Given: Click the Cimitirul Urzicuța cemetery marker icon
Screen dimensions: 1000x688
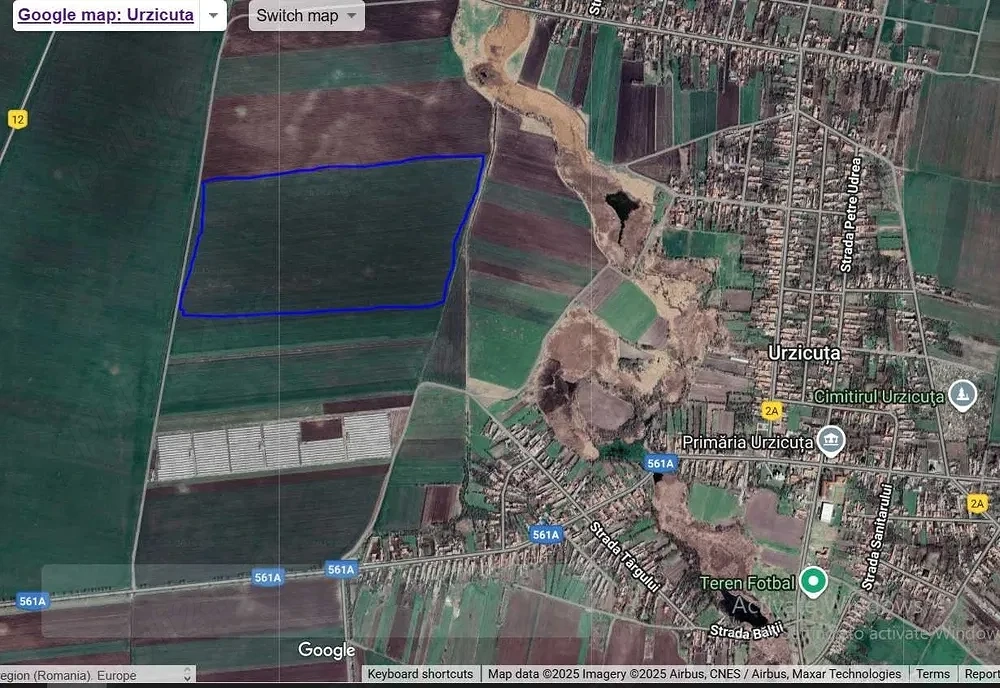Looking at the screenshot, I should coord(962,395).
